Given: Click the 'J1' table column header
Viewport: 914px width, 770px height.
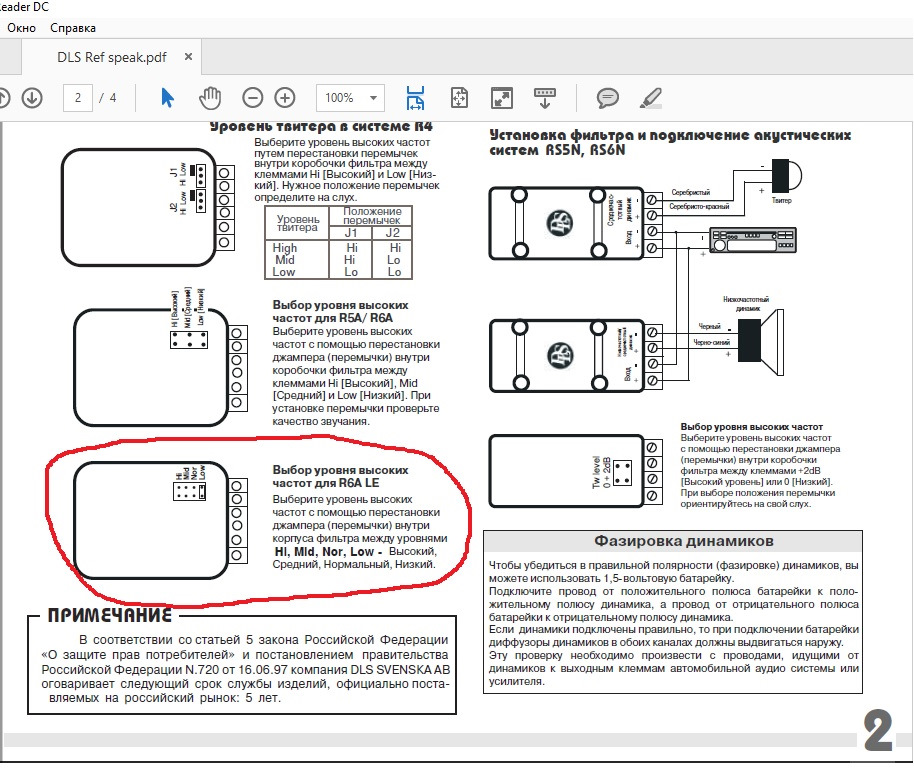Looking at the screenshot, I should tap(351, 233).
